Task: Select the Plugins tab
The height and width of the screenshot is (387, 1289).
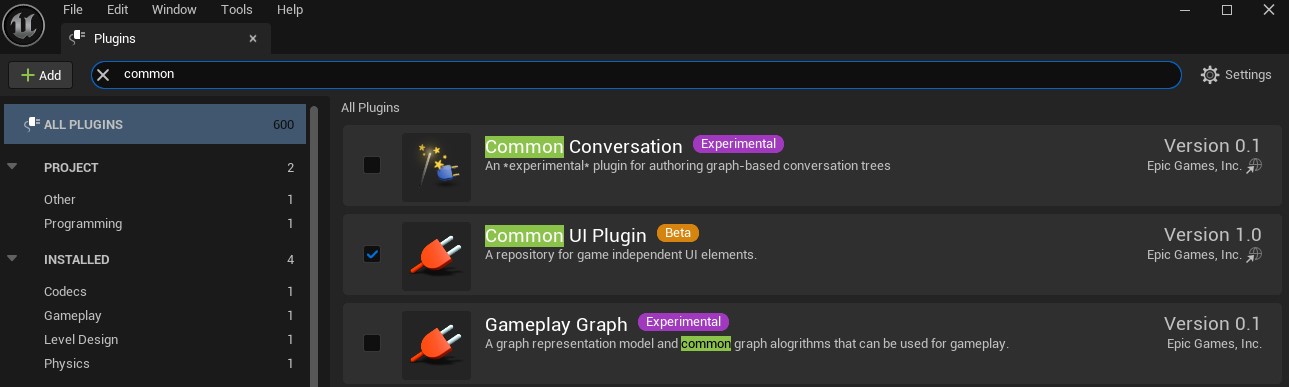Action: point(165,39)
